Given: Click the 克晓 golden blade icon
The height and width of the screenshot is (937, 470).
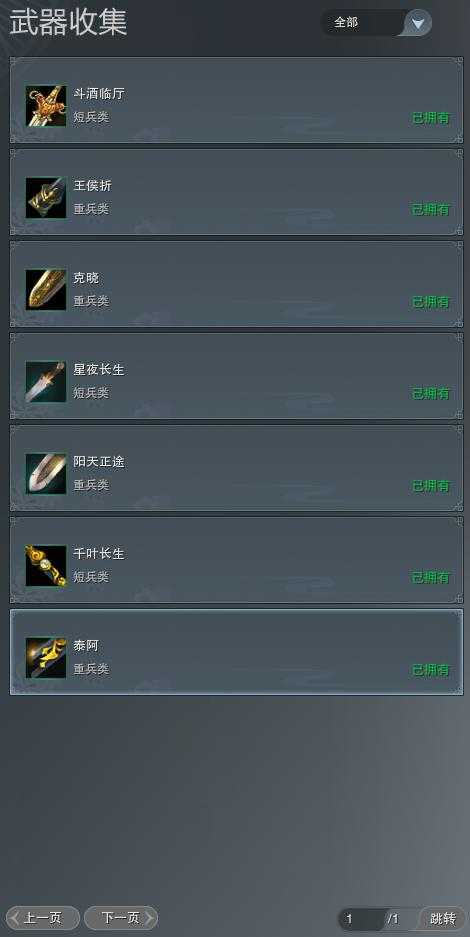Looking at the screenshot, I should point(46,290).
